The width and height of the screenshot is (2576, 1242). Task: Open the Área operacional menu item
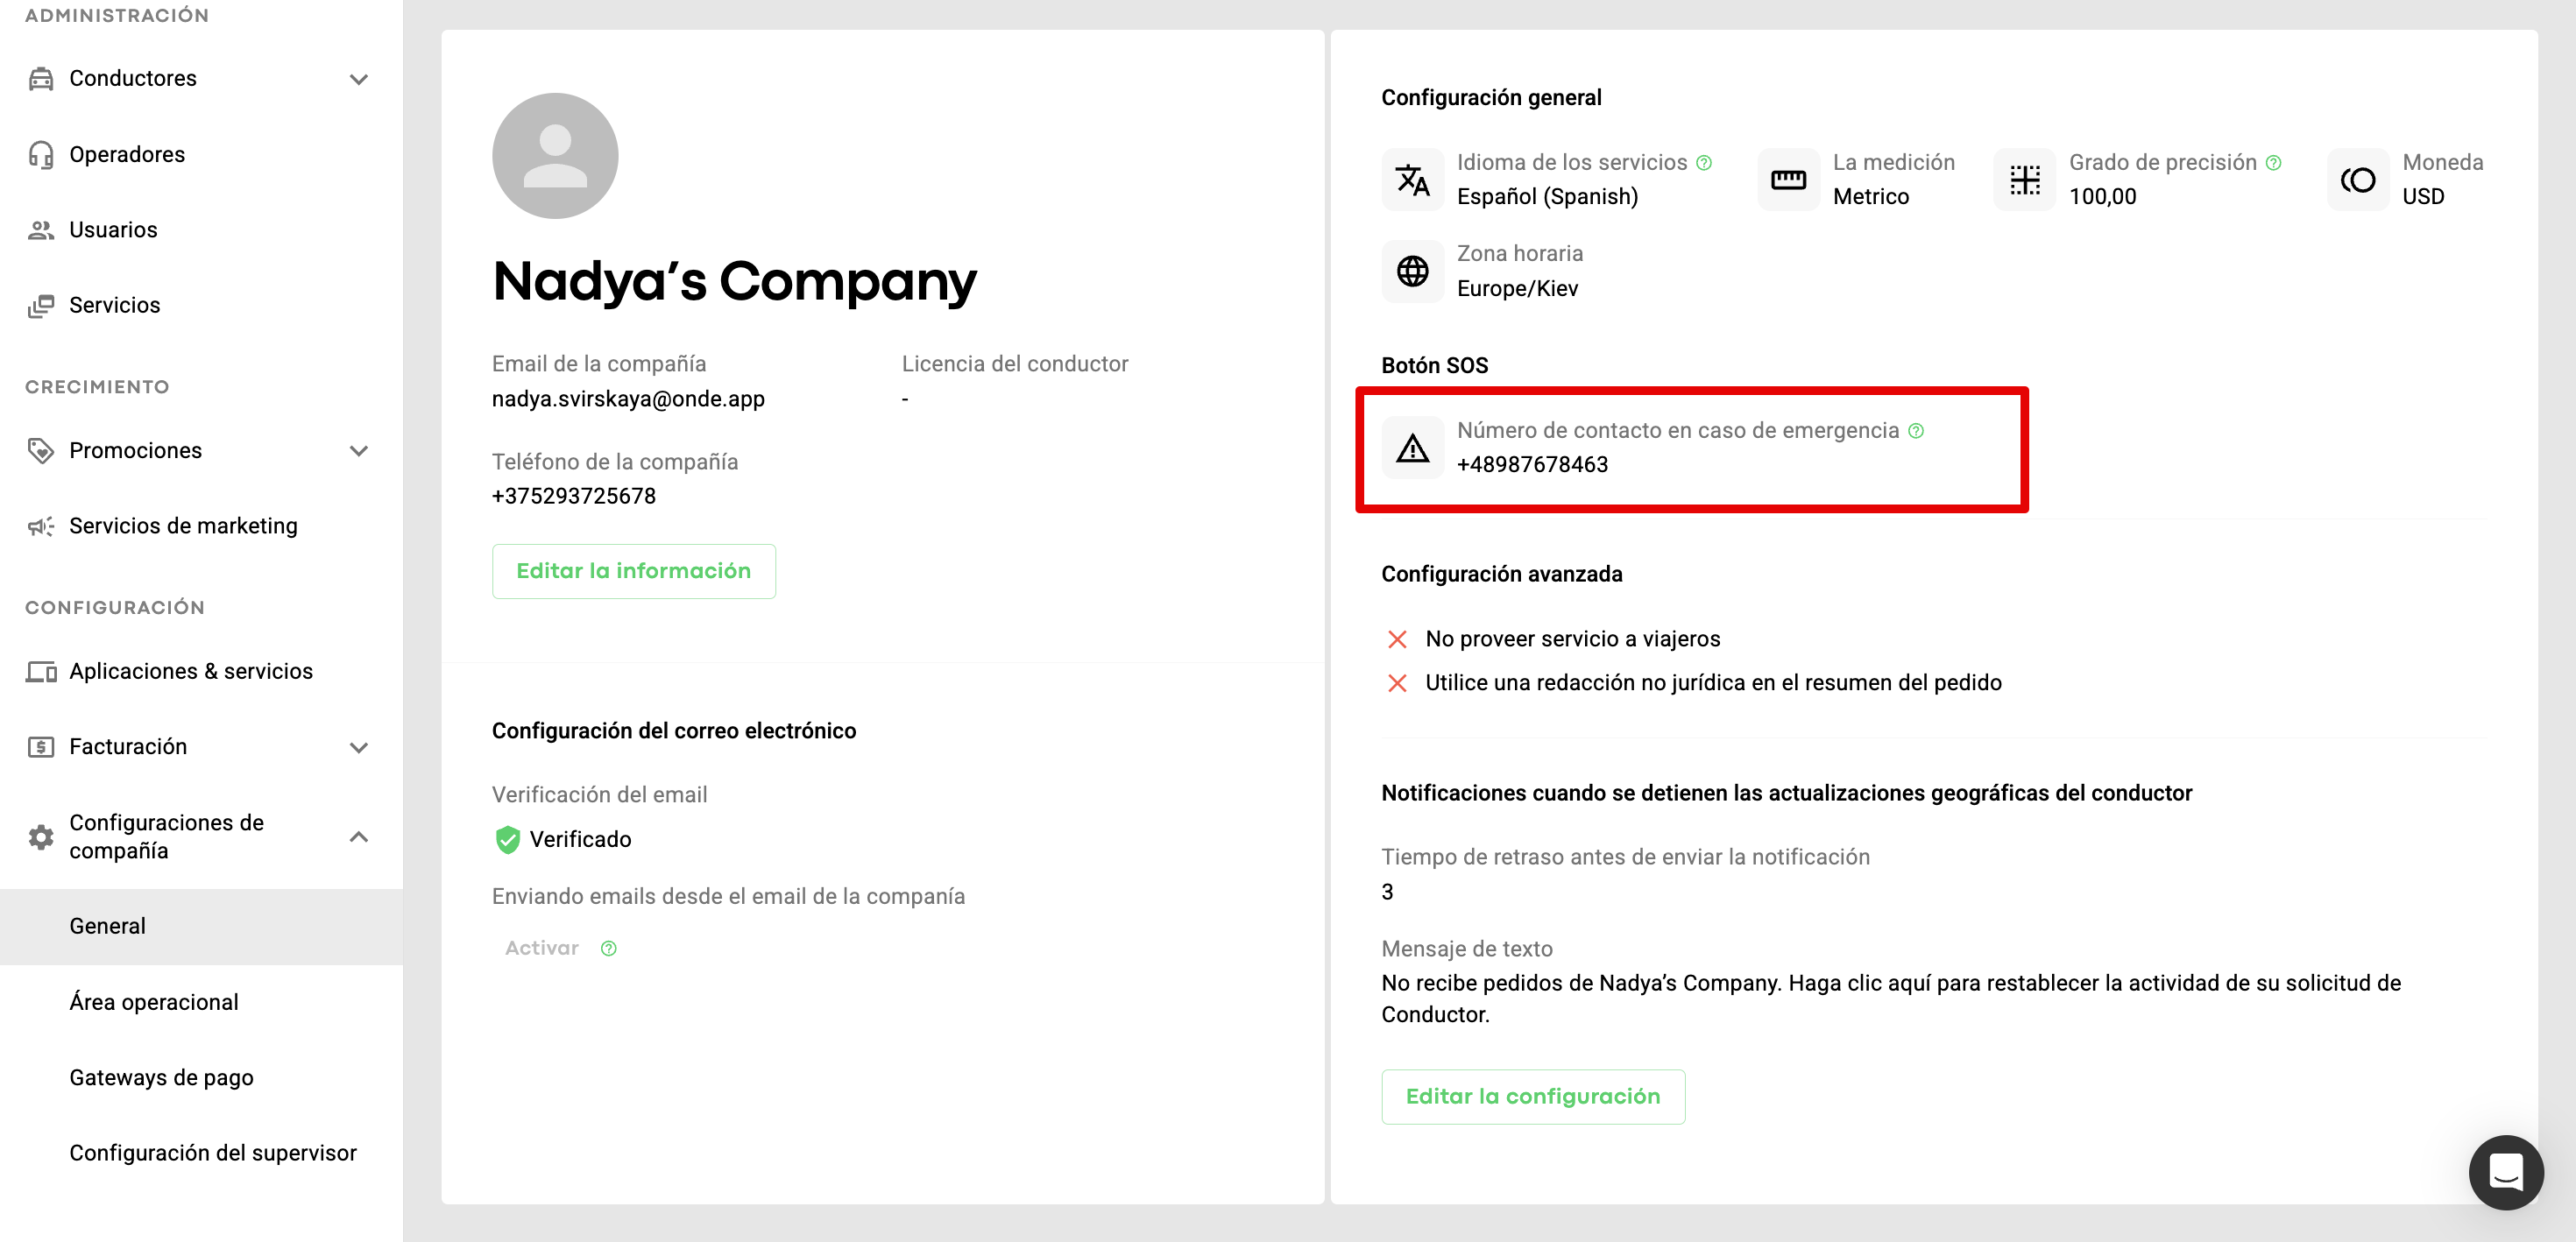pos(153,1002)
